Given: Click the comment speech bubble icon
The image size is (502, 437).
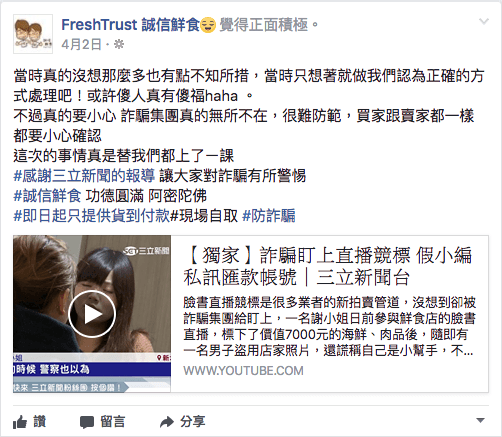Looking at the screenshot, I should click(87, 422).
